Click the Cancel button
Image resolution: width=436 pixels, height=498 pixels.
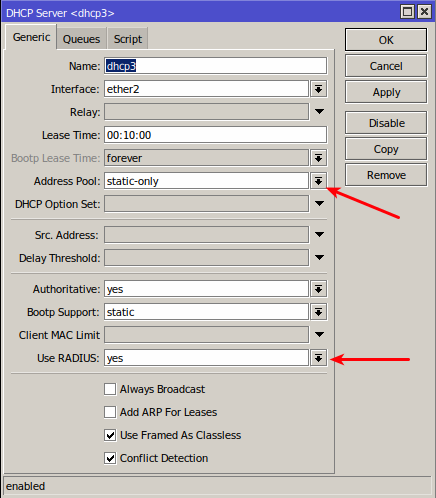click(x=386, y=66)
